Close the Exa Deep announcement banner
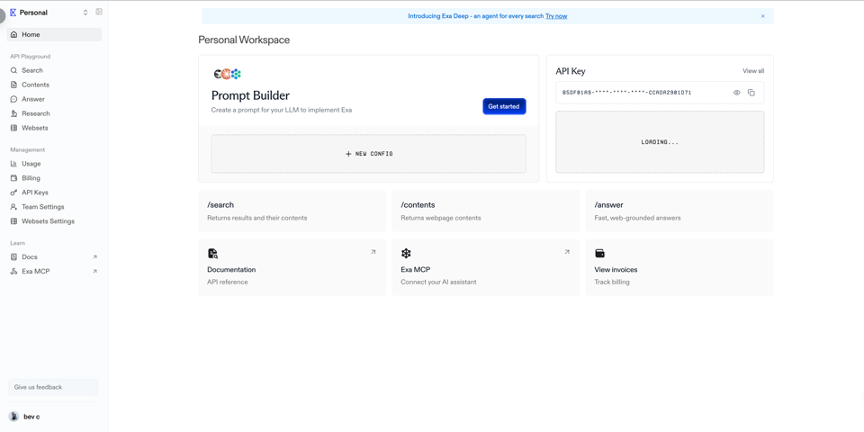The height and width of the screenshot is (432, 864). click(762, 16)
